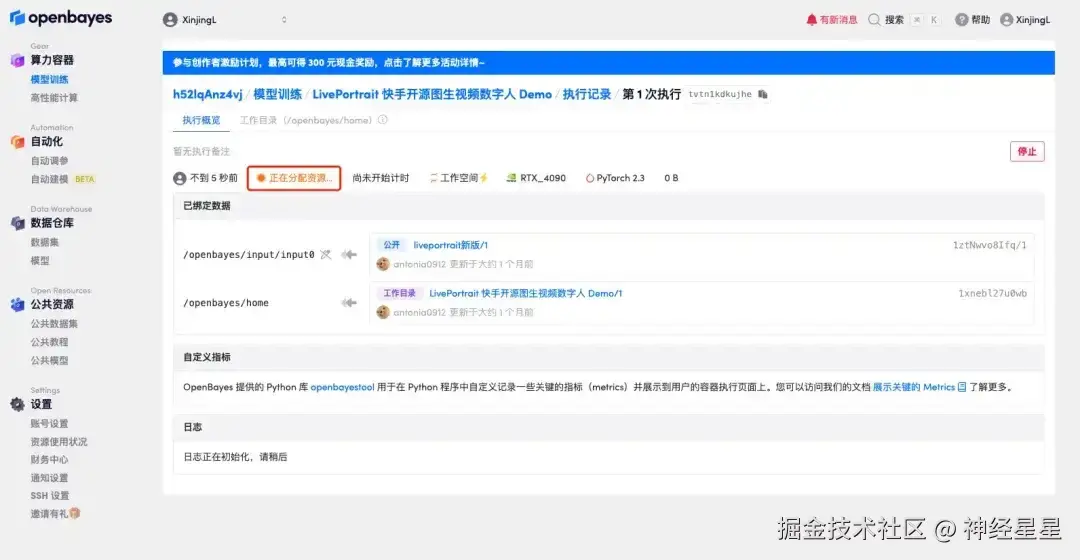1080x560 pixels.
Task: Open 通知设置 in the sidebar
Action: click(x=49, y=477)
